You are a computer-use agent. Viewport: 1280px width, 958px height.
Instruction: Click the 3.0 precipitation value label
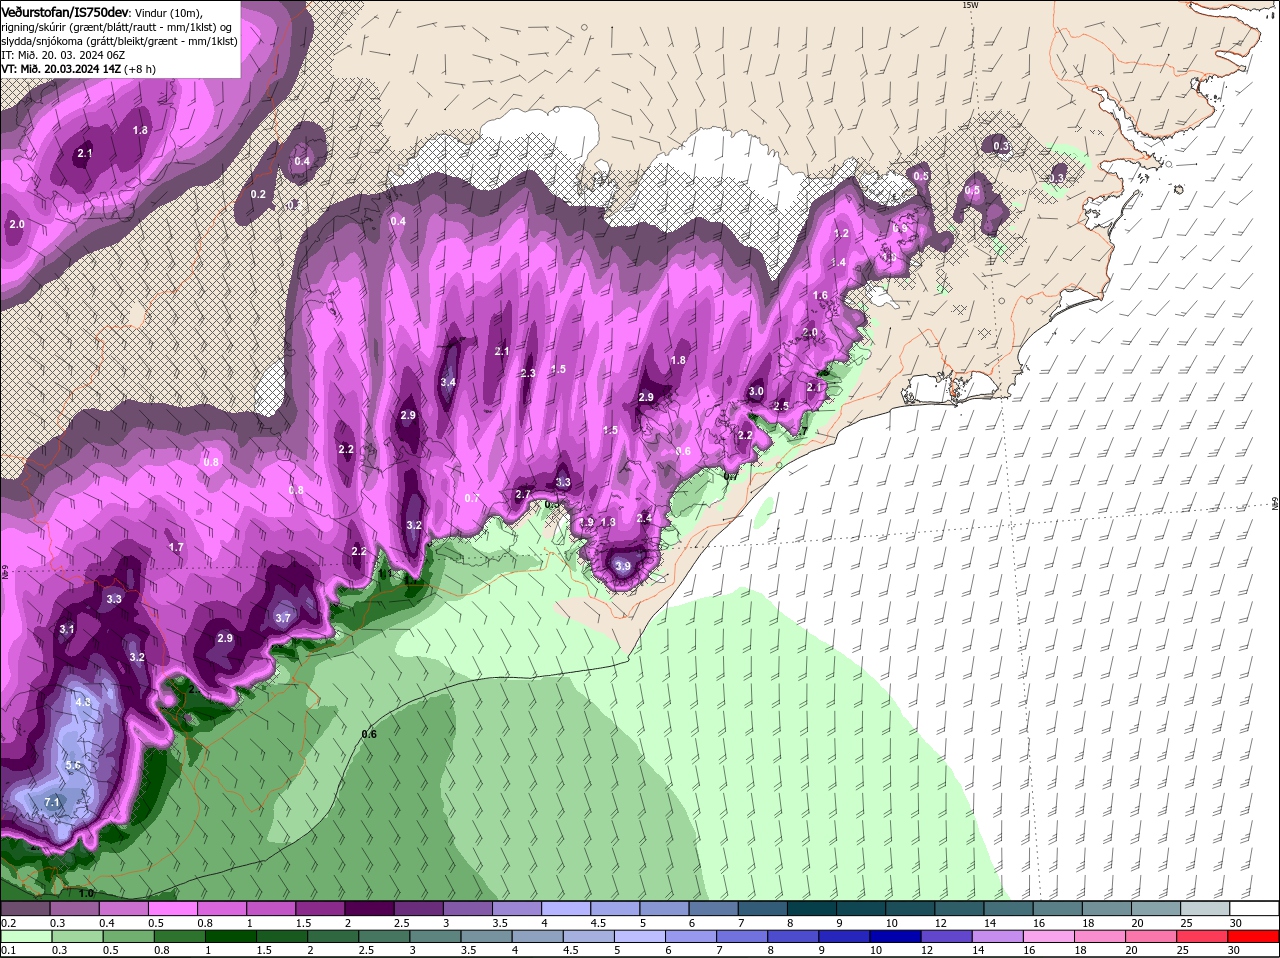tap(756, 392)
